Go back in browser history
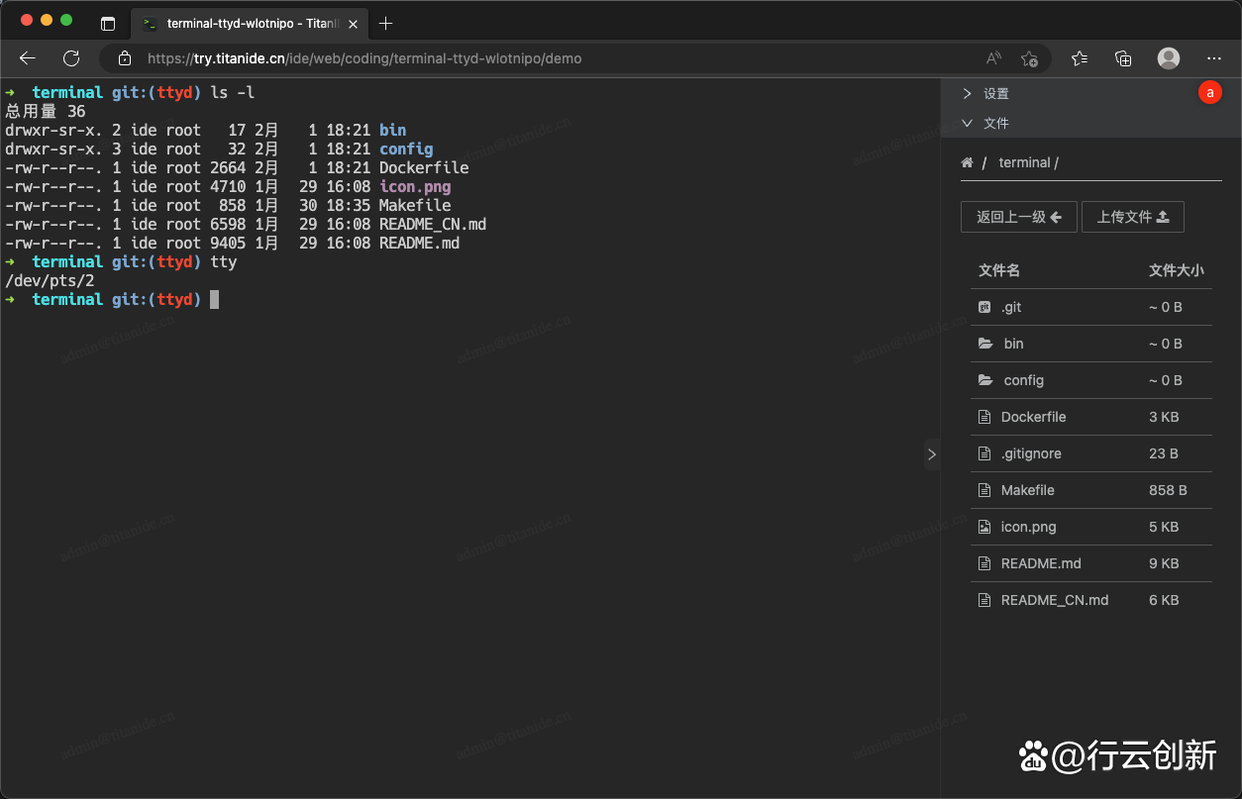The image size is (1242, 799). 28,58
